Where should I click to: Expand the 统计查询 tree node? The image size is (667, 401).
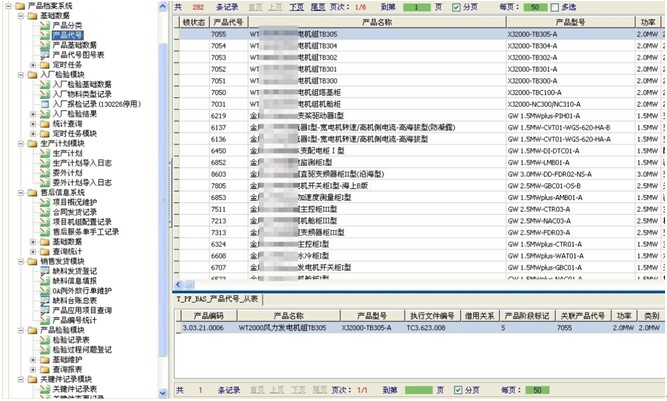coord(34,121)
